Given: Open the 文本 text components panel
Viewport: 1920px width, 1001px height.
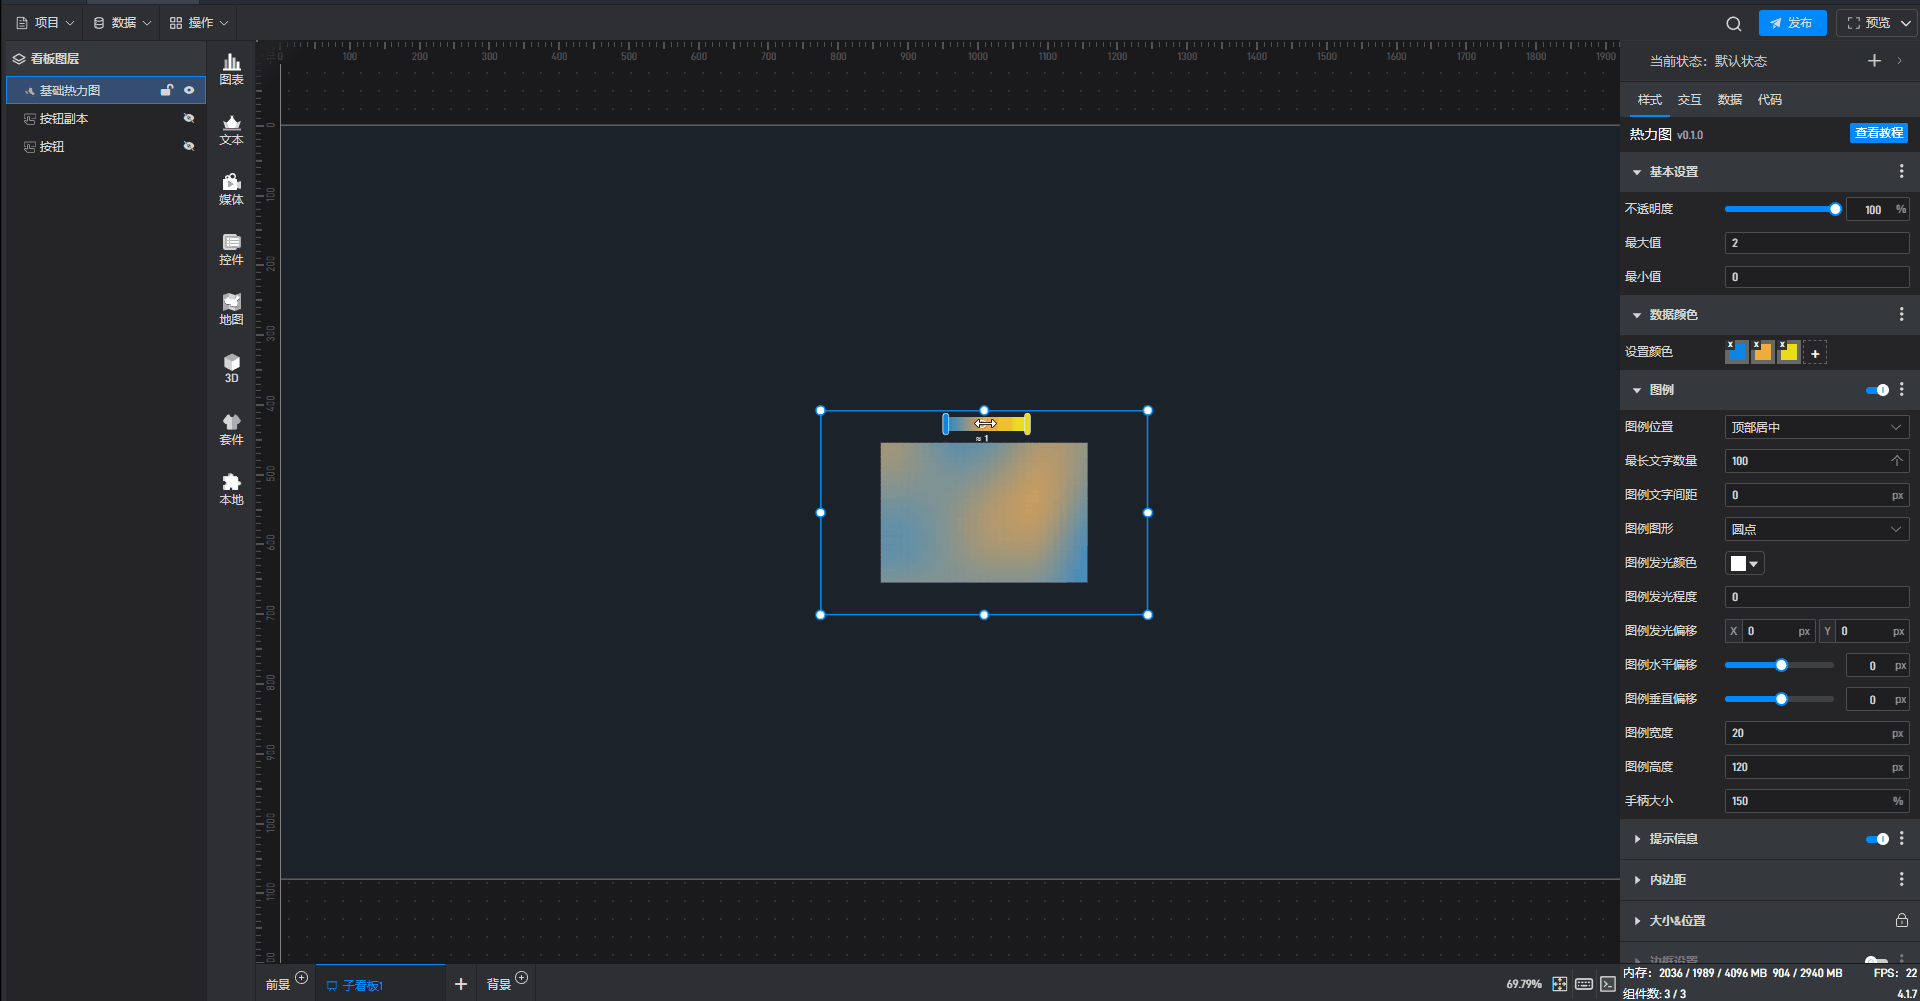Looking at the screenshot, I should (x=231, y=129).
